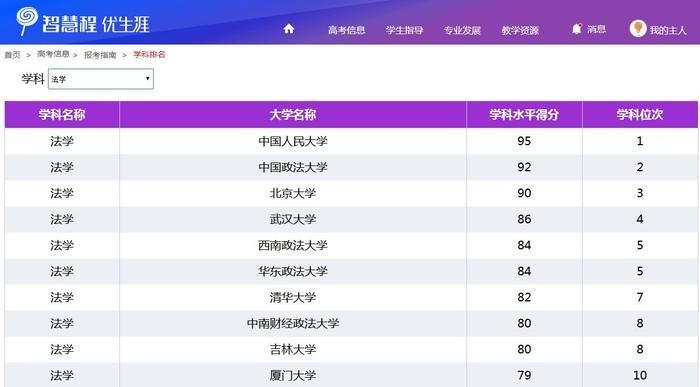This screenshot has height=387, width=700.
Task: Open 我的主人 account link
Action: pos(668,30)
